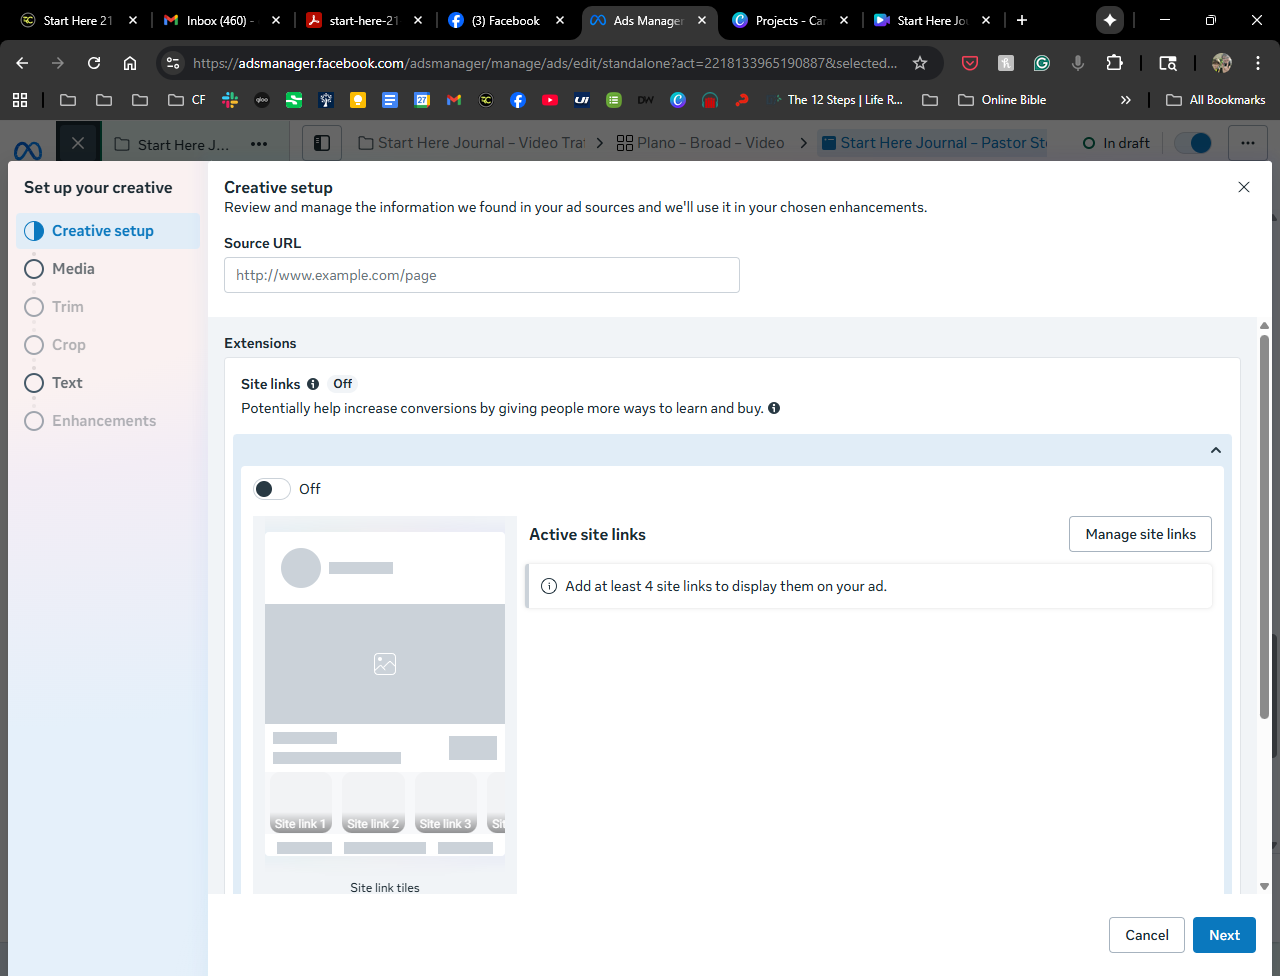This screenshot has height=976, width=1280.
Task: Open the three-dot menu beside In draft
Action: (x=1247, y=143)
